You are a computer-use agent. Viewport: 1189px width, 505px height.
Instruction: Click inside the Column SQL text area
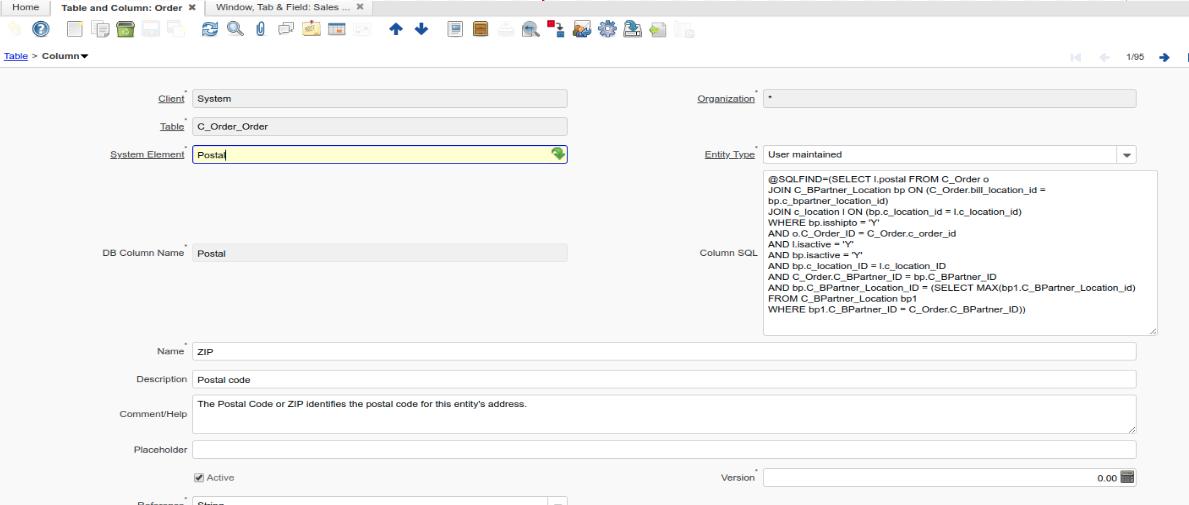tap(960, 252)
